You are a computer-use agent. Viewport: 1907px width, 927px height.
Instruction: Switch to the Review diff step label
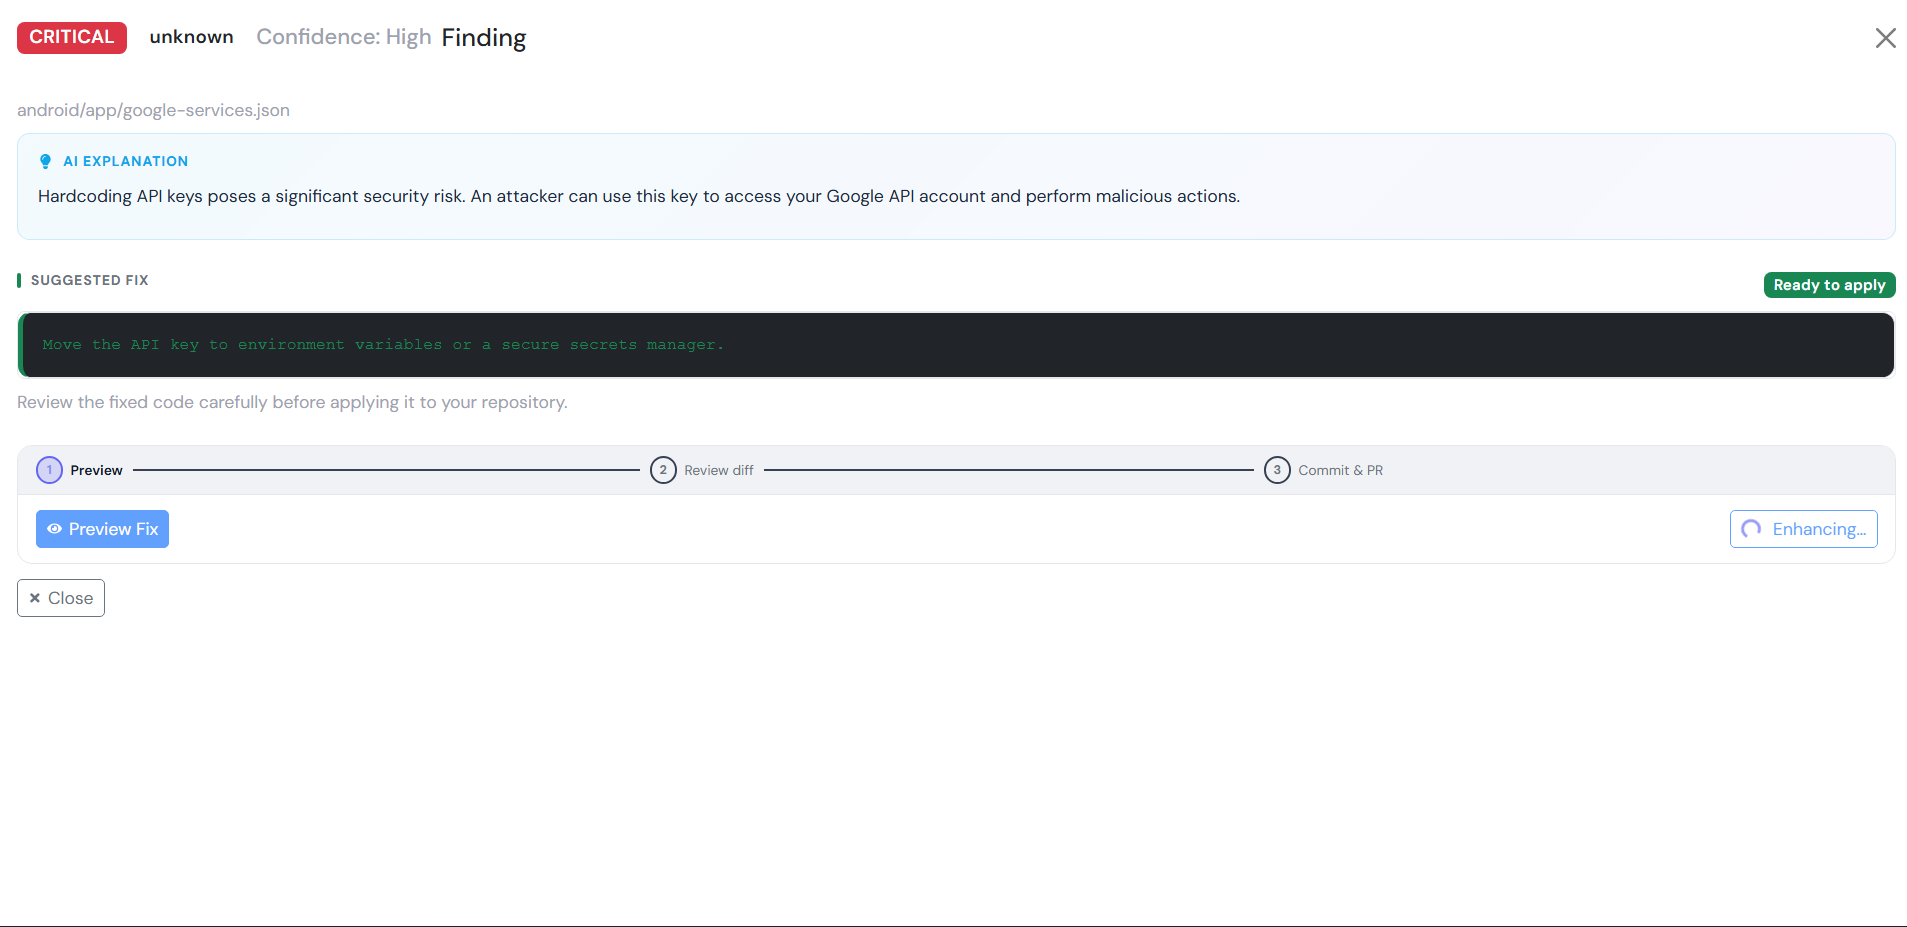click(719, 470)
